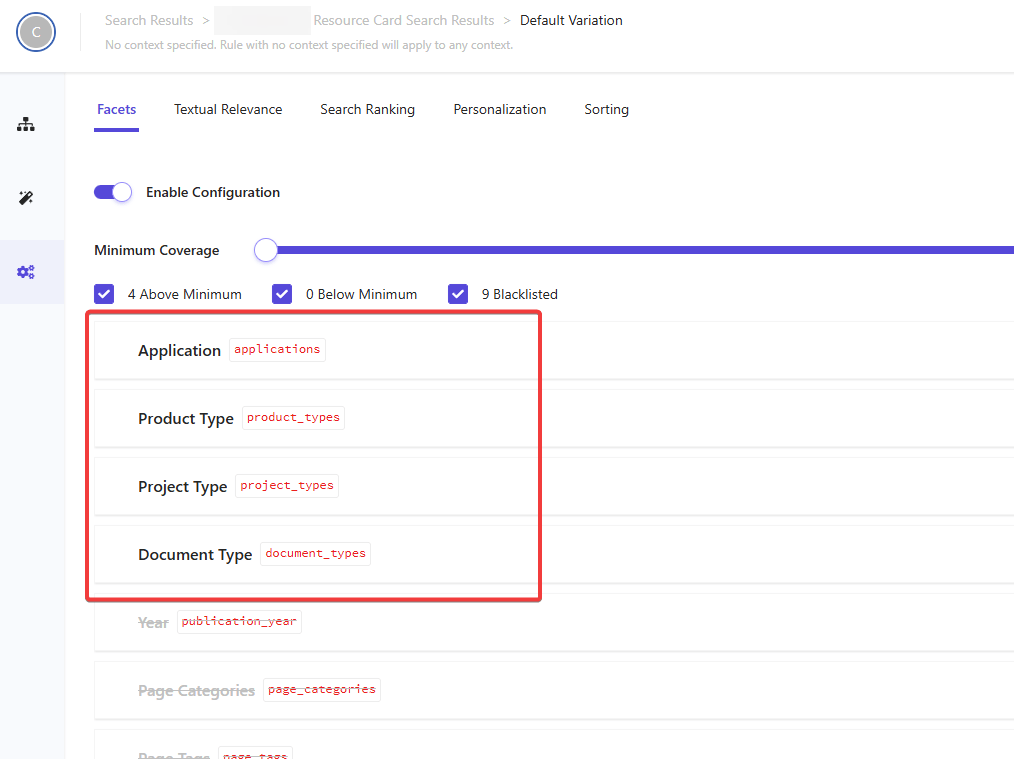Screen dimensions: 1014x759
Task: Open the magic wand sidebar icon
Action: (26, 198)
